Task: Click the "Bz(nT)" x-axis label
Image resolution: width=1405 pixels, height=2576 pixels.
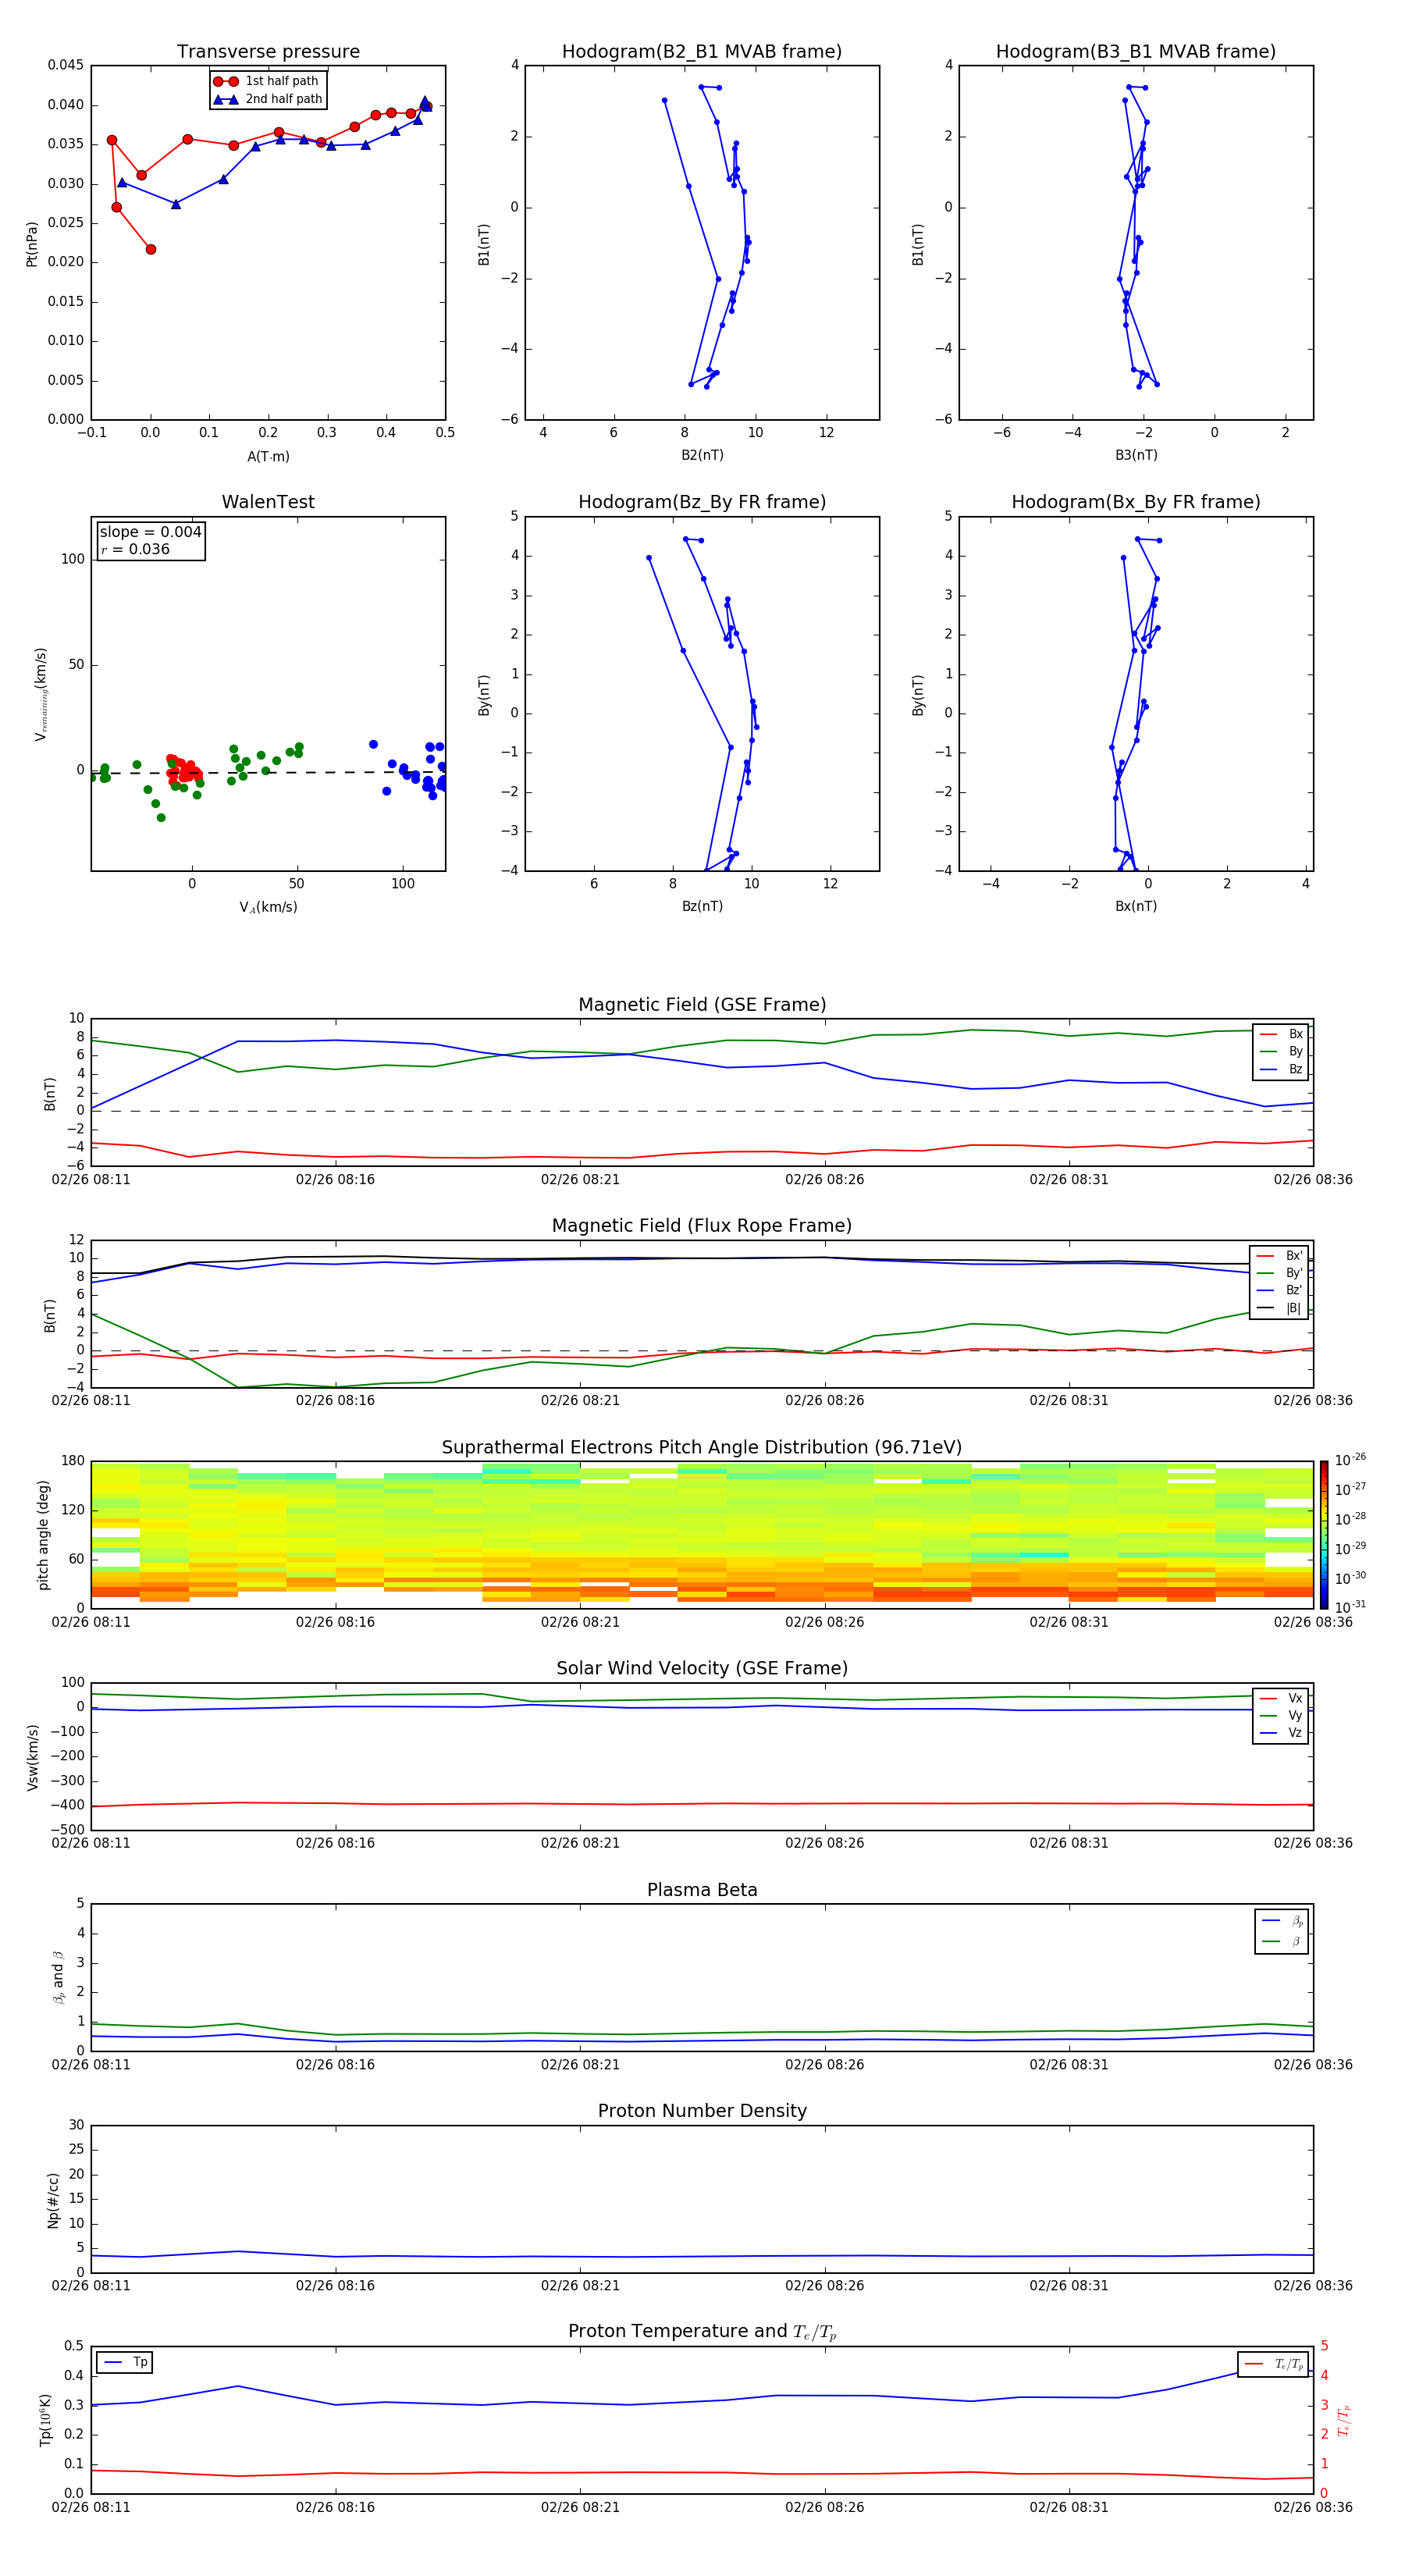Action: pos(702,907)
